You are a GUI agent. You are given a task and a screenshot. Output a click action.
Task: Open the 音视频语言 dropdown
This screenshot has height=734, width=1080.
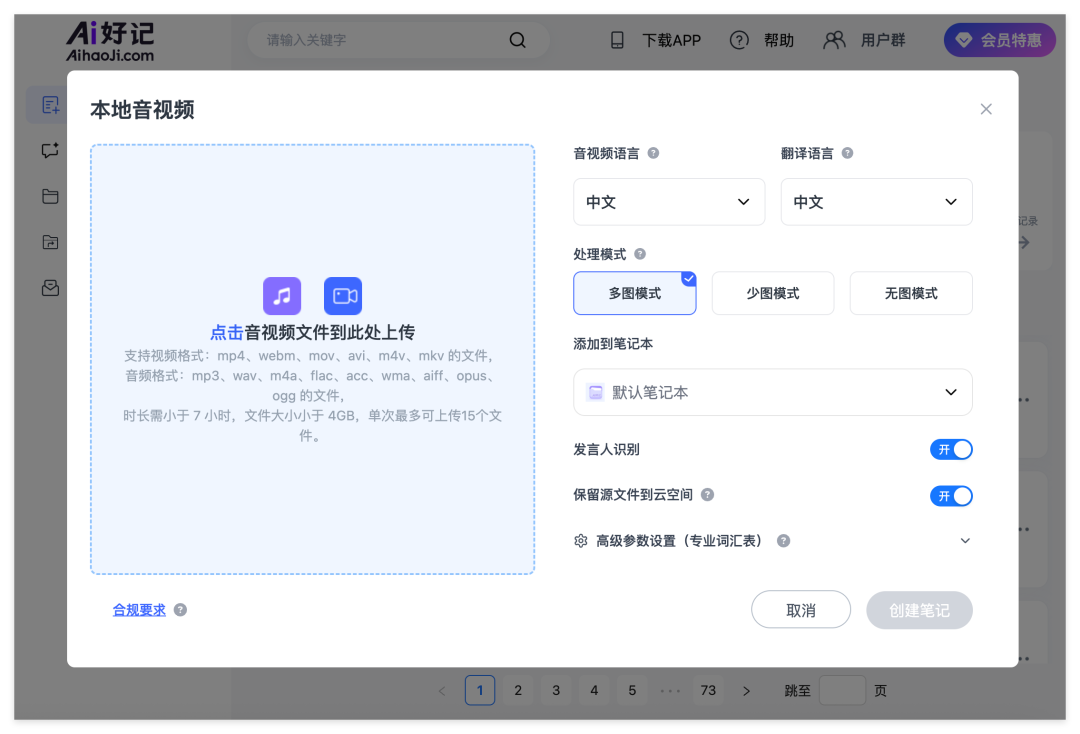coord(669,202)
